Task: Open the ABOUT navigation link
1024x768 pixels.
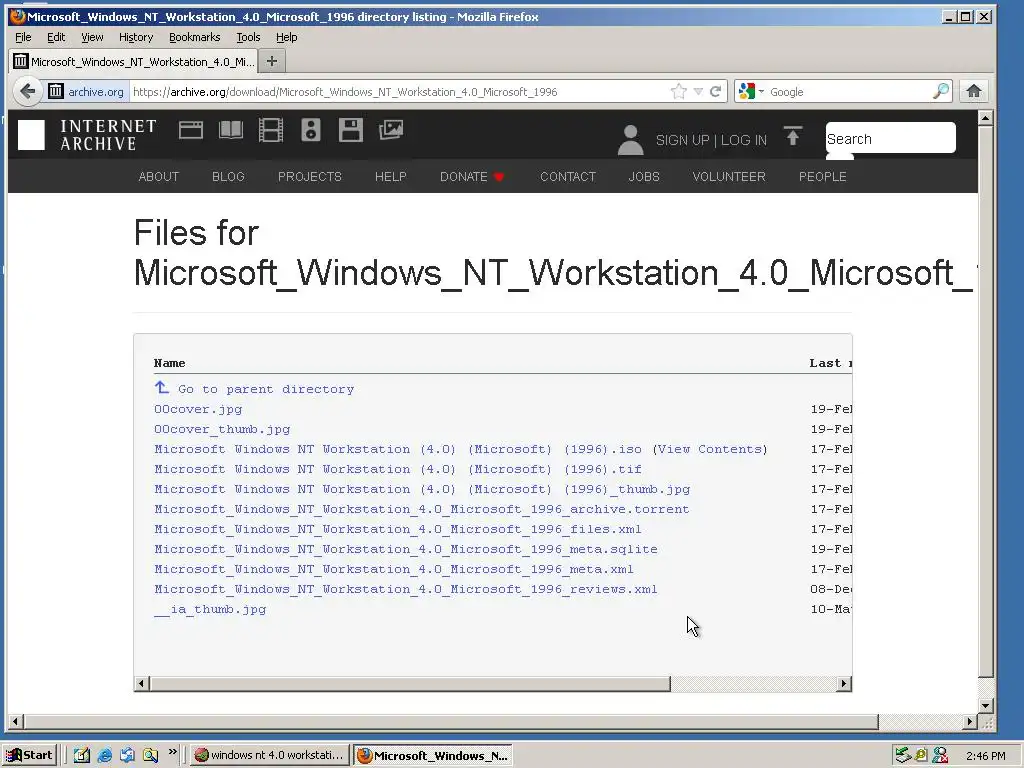Action: [x=159, y=176]
